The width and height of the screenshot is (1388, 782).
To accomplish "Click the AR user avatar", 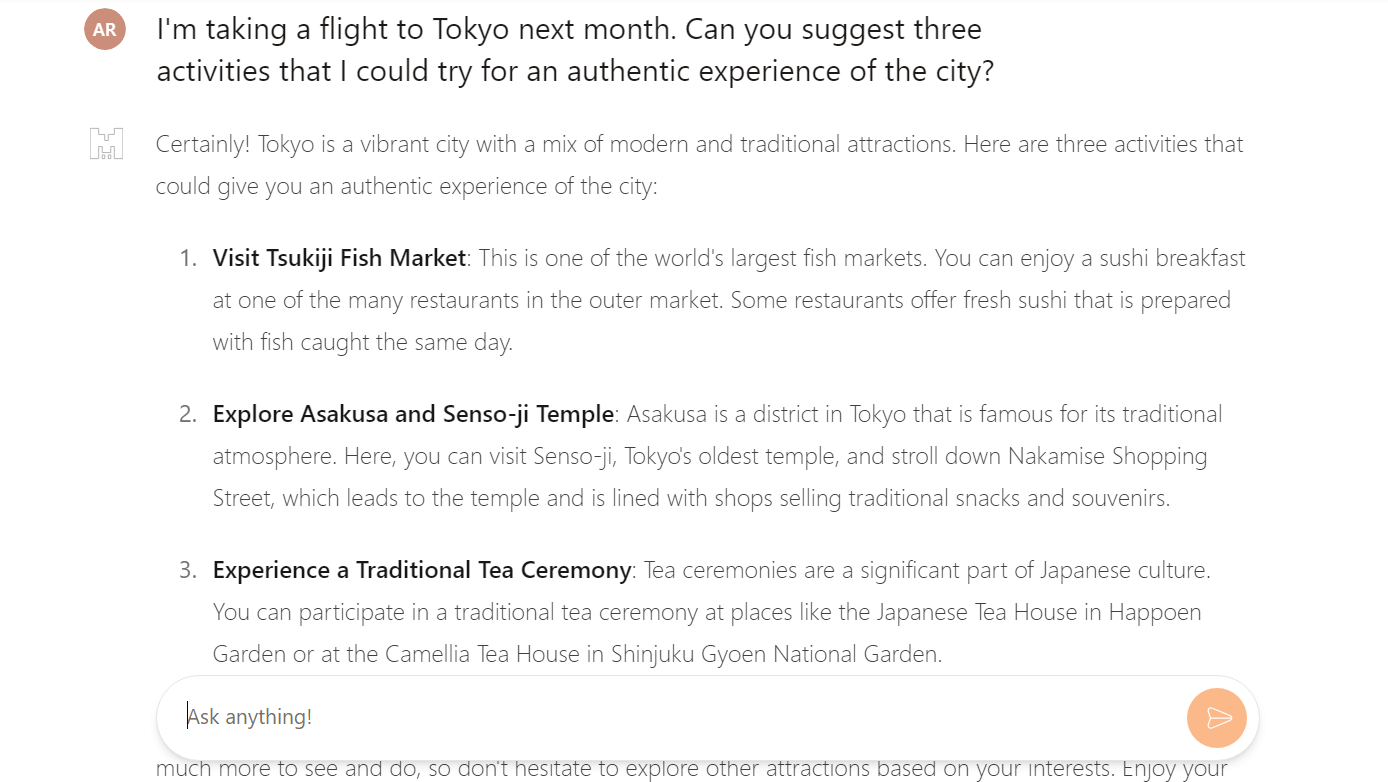I will pos(105,30).
